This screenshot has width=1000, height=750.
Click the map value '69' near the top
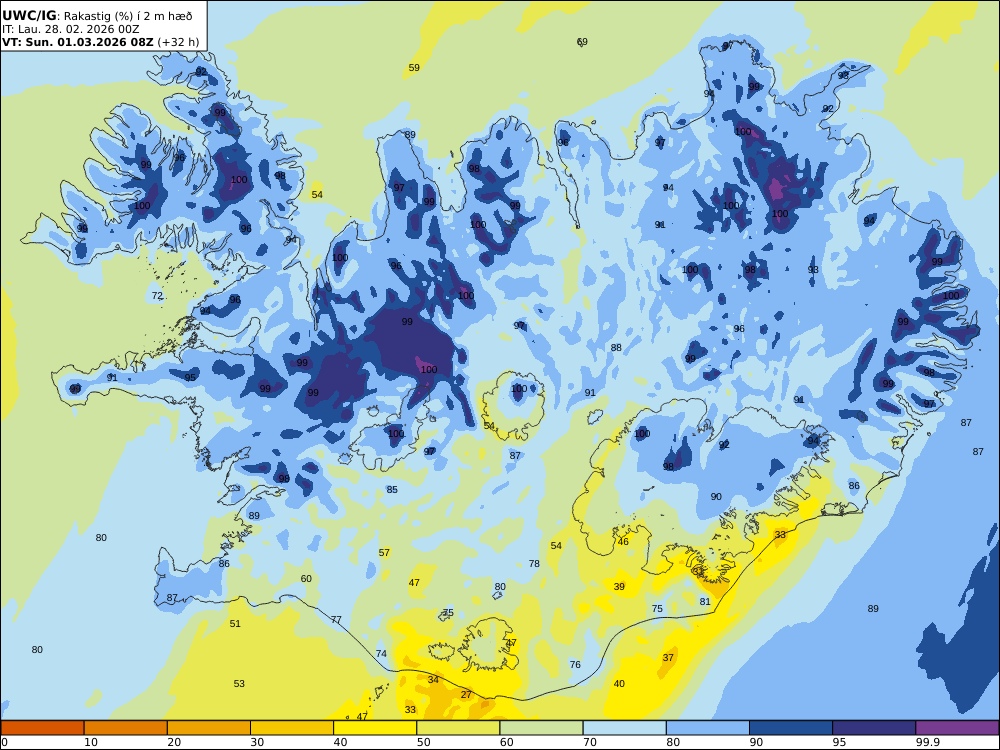[582, 41]
